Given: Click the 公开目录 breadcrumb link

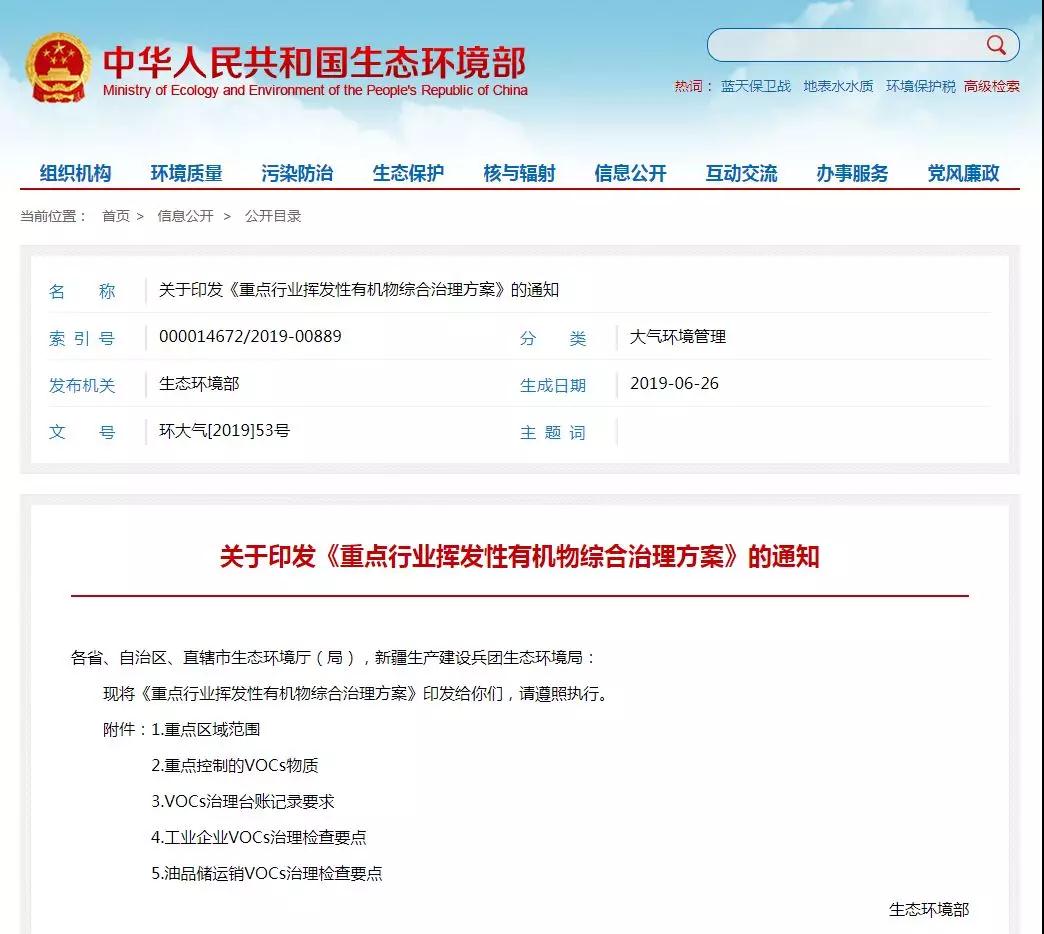Looking at the screenshot, I should (x=273, y=216).
